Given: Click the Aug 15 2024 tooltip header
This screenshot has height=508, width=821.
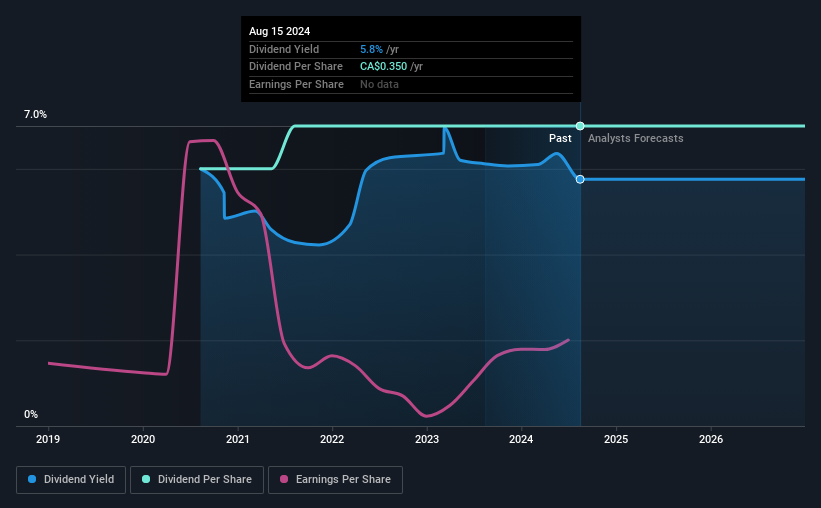Looking at the screenshot, I should tap(280, 31).
